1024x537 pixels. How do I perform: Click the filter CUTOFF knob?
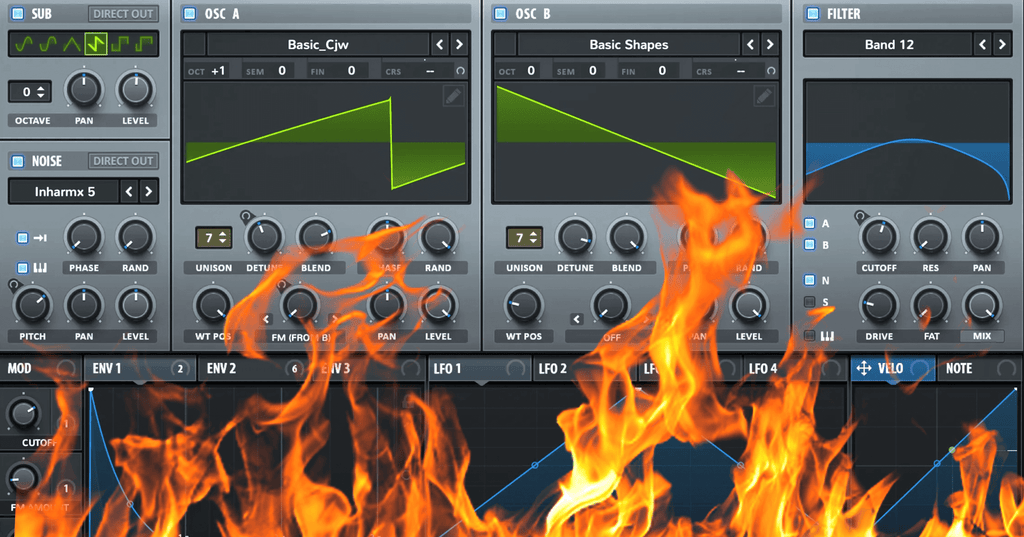point(878,238)
